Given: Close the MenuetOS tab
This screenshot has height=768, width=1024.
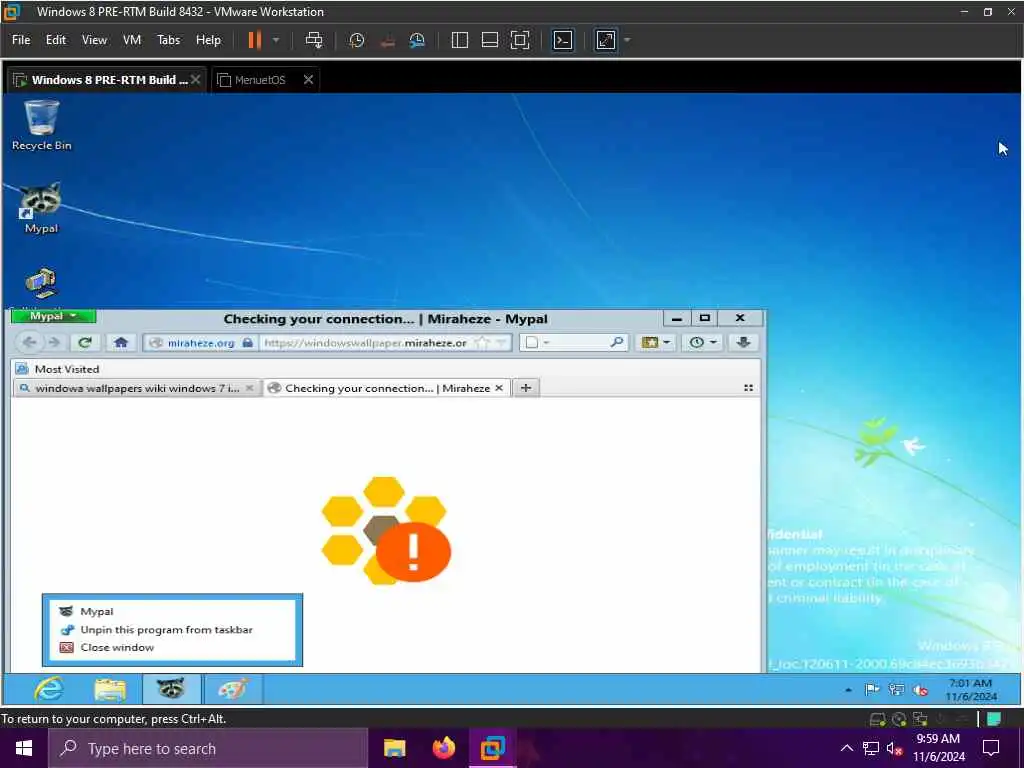Looking at the screenshot, I should tap(308, 80).
